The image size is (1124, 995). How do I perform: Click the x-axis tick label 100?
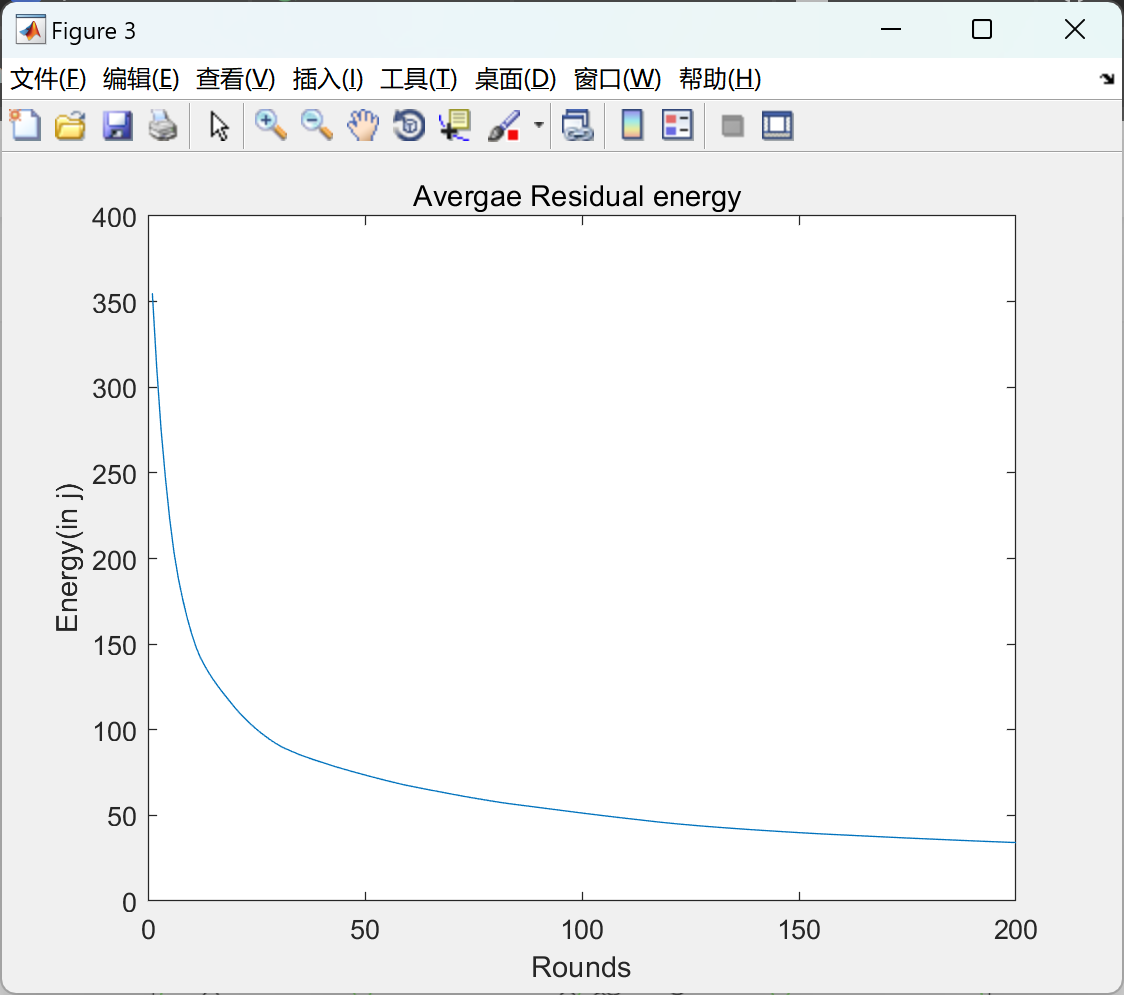click(582, 930)
